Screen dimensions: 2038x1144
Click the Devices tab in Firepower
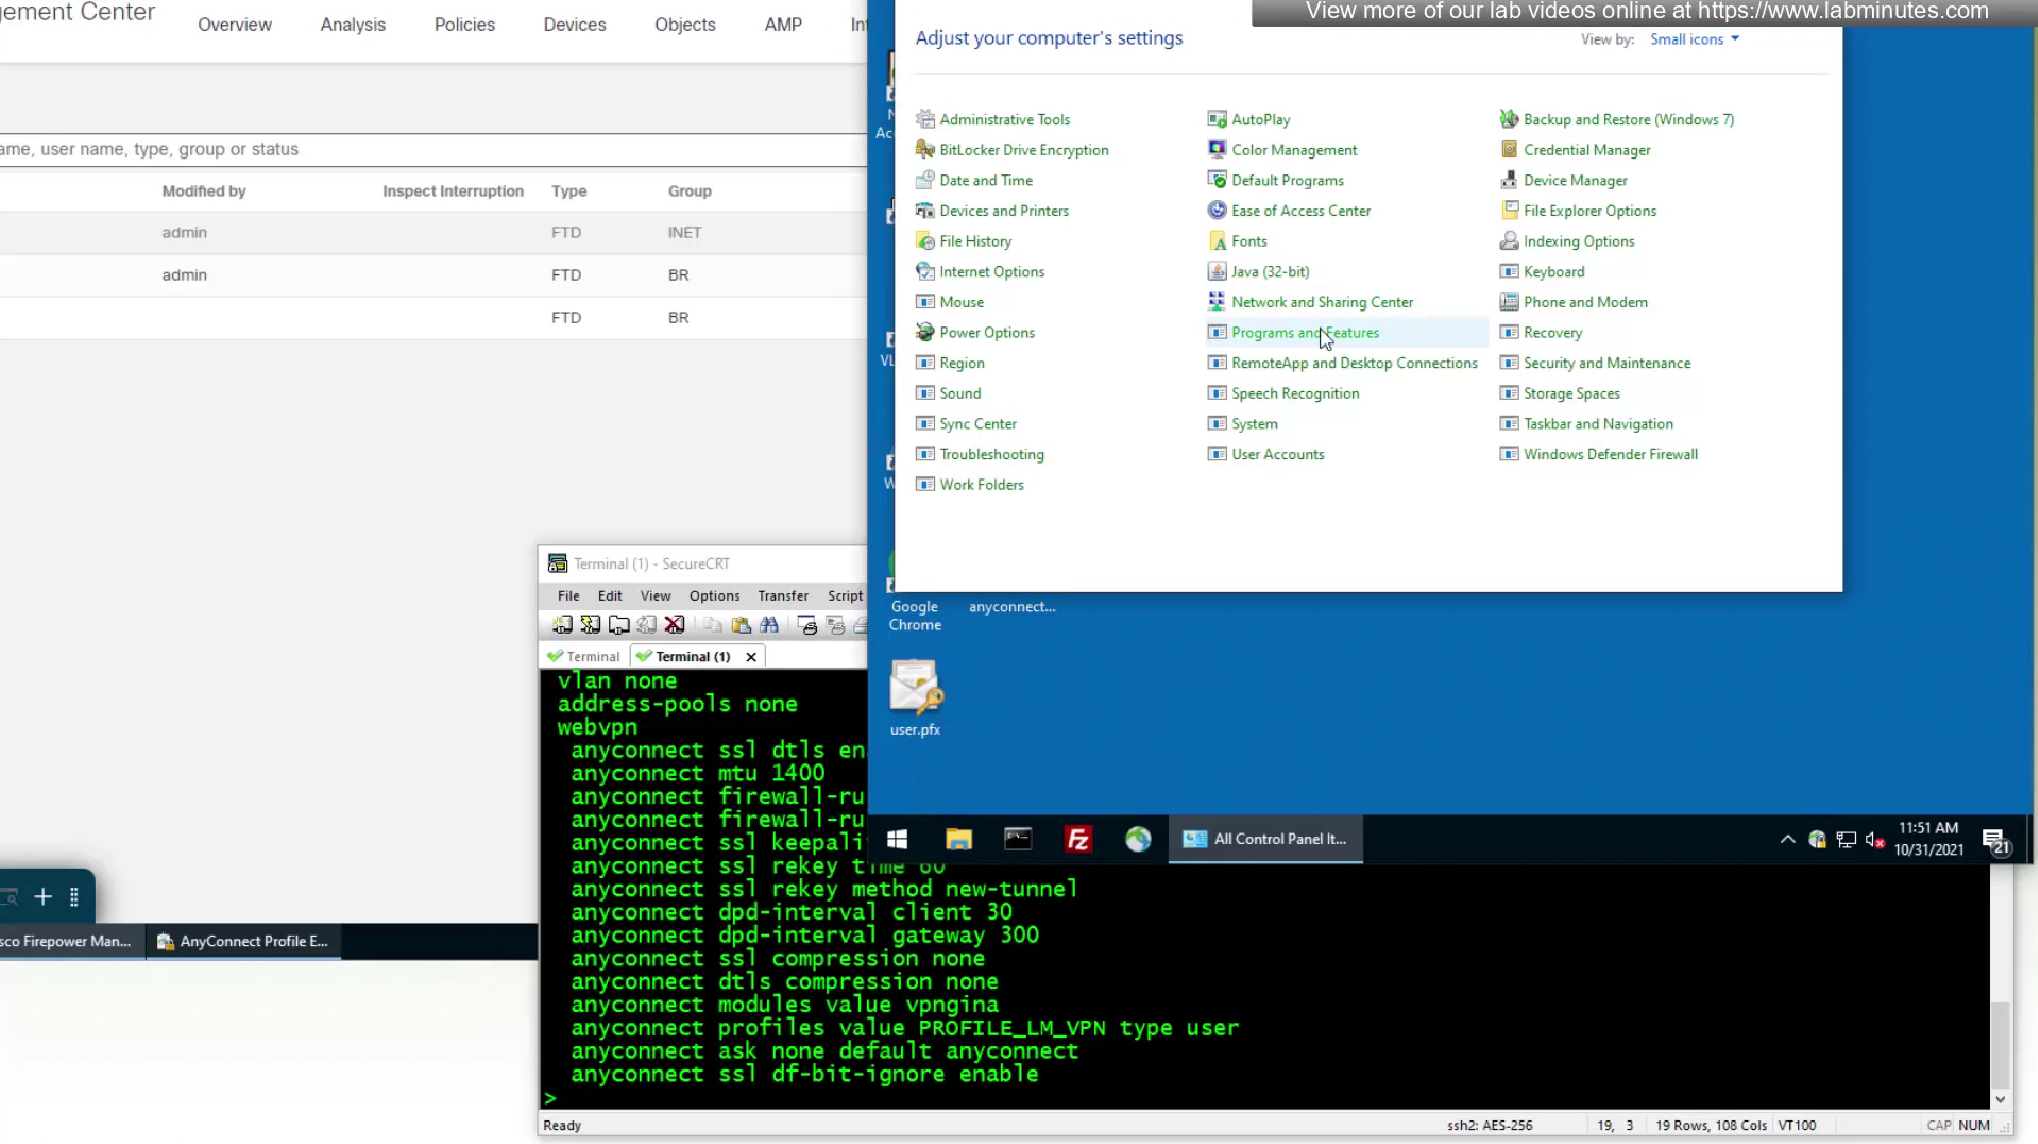click(574, 25)
